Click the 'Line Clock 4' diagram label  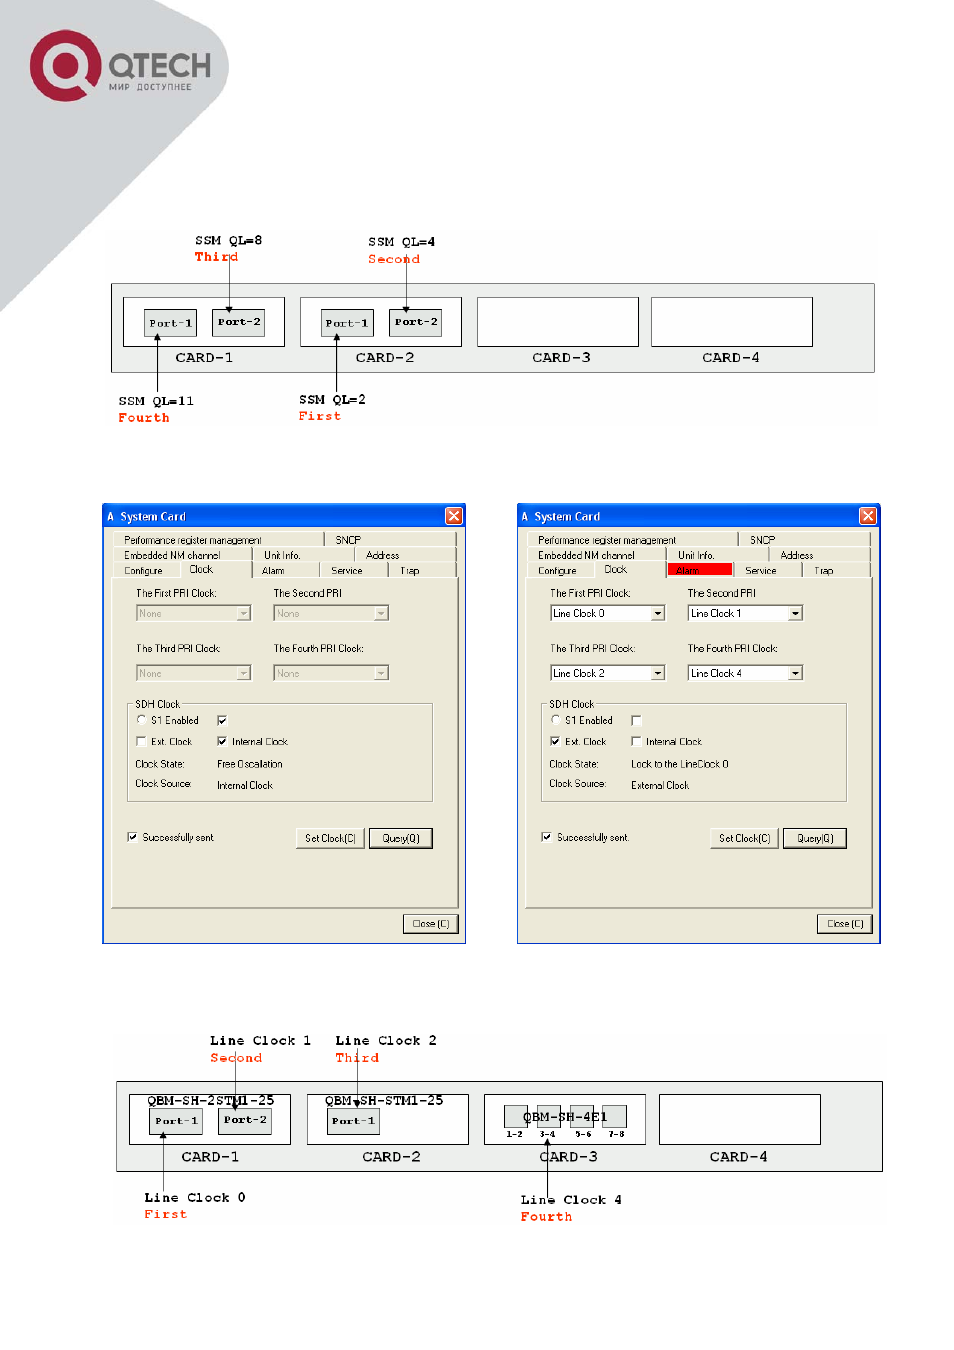click(571, 1199)
